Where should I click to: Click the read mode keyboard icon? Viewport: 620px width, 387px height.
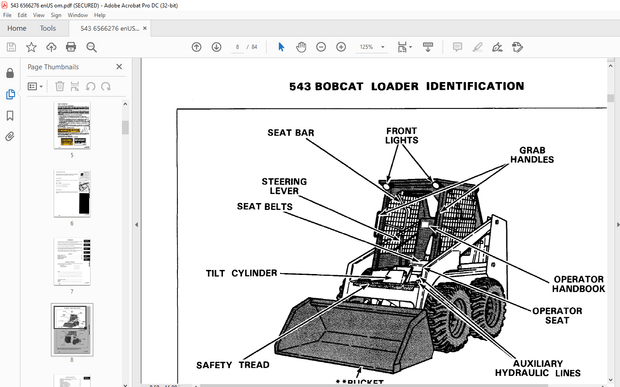pyautogui.click(x=428, y=47)
